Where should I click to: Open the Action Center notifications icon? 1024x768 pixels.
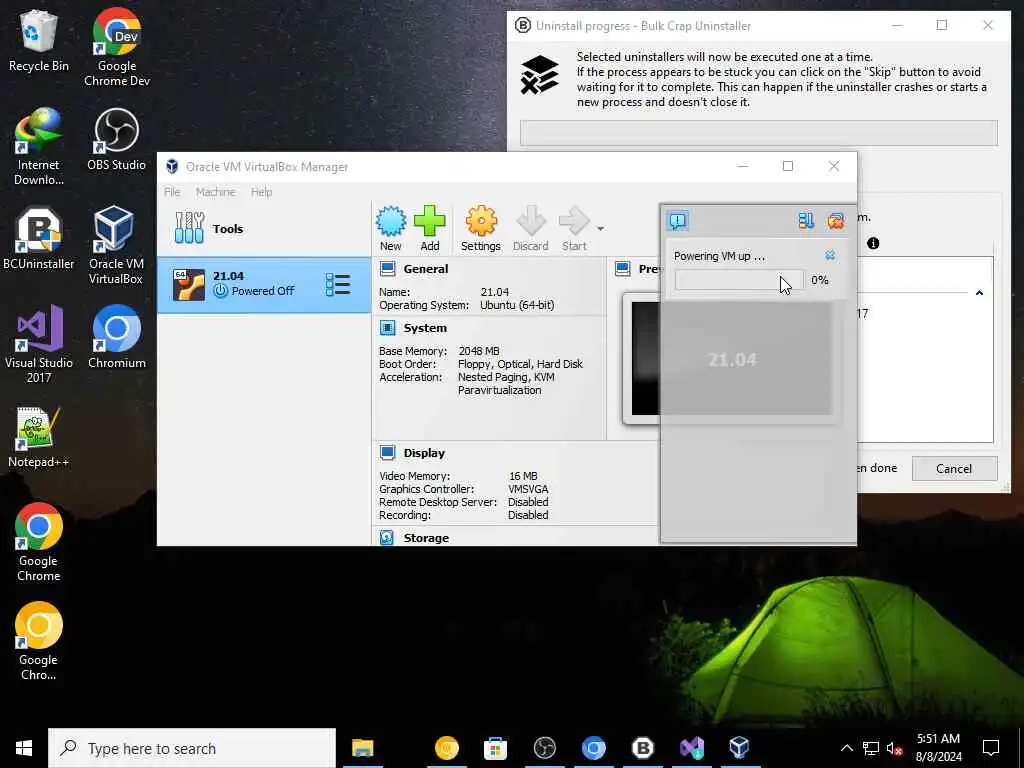tap(991, 748)
